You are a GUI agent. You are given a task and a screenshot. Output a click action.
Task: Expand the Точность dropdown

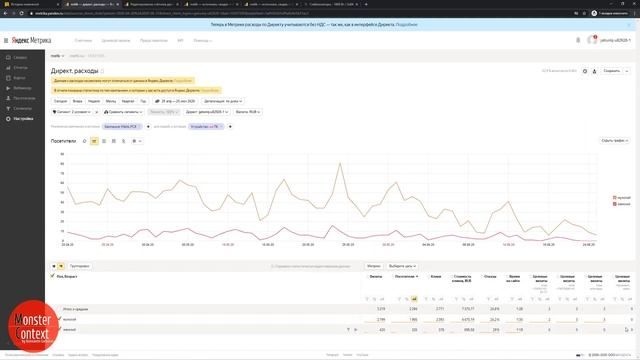point(164,112)
